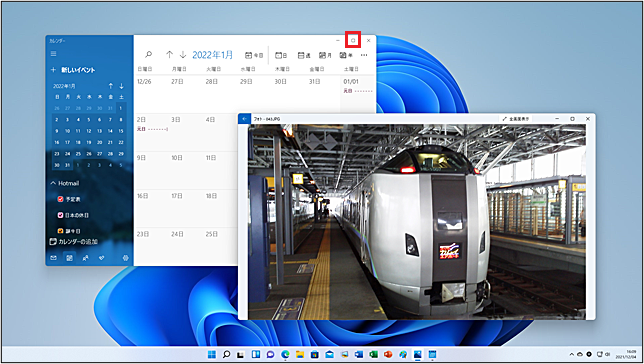
Task: Open File Explorer from taskbar
Action: [300, 354]
